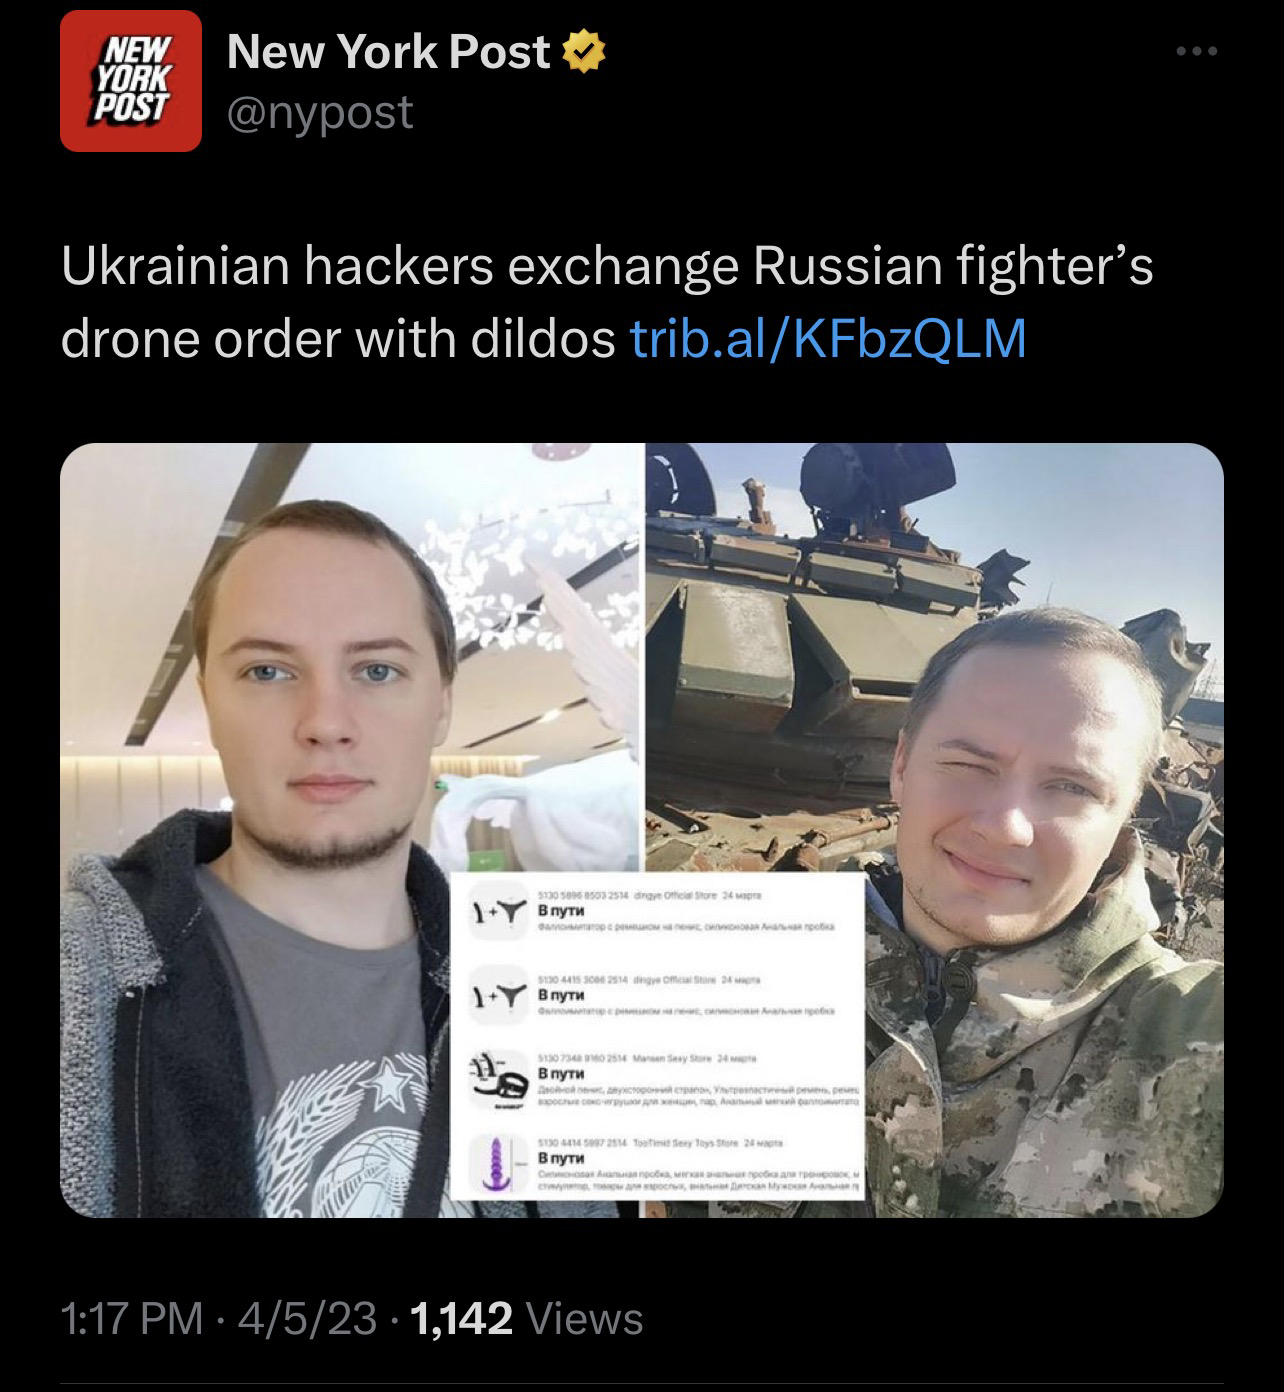Image resolution: width=1284 pixels, height=1392 pixels.
Task: Open the right photo with camouflage jacket
Action: [935, 830]
